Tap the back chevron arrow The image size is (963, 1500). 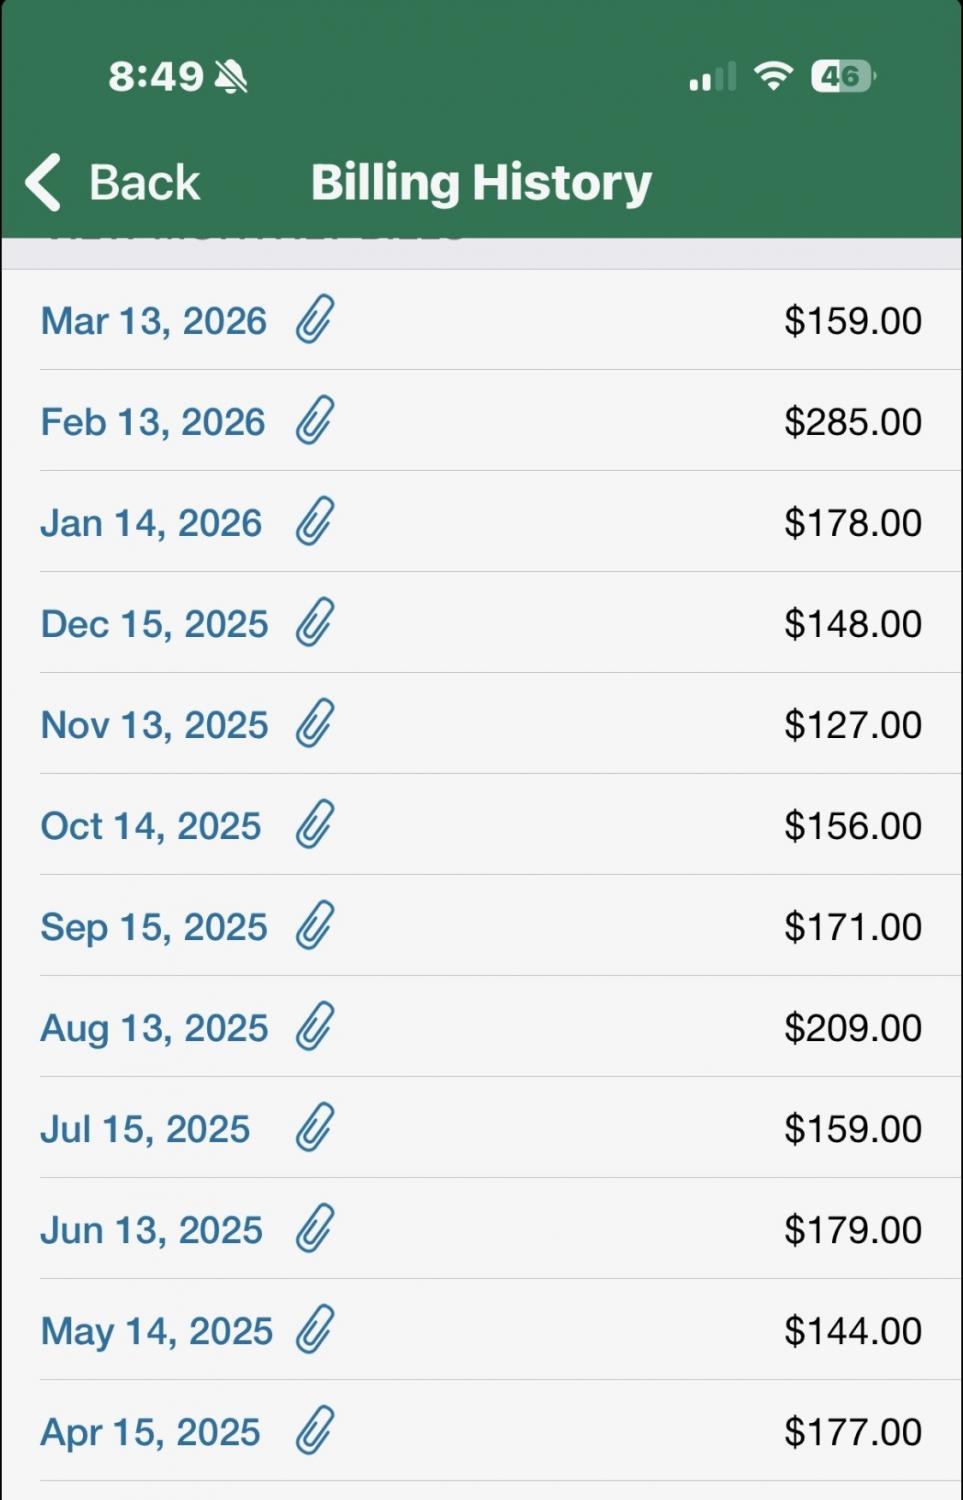(43, 182)
